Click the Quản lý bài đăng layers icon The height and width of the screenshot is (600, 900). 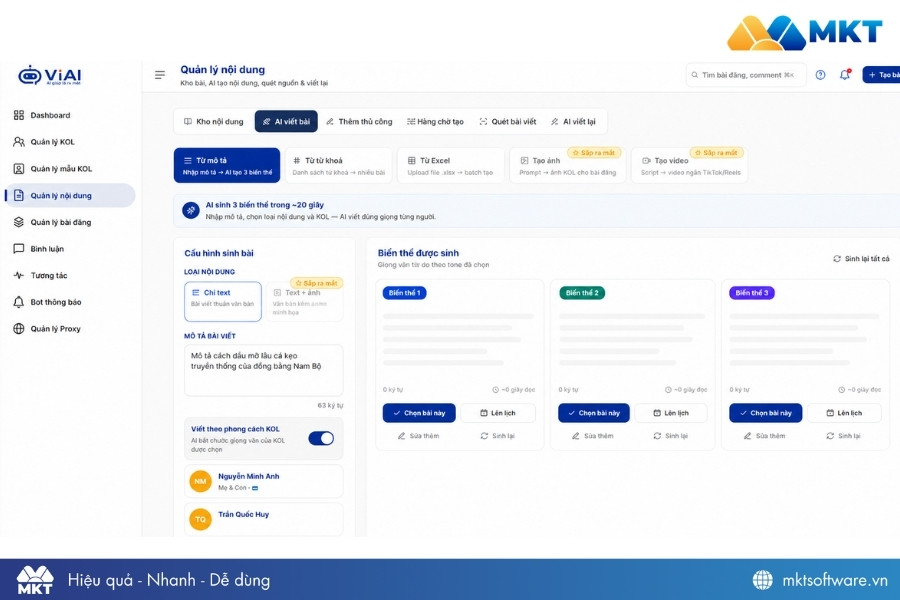coord(19,222)
